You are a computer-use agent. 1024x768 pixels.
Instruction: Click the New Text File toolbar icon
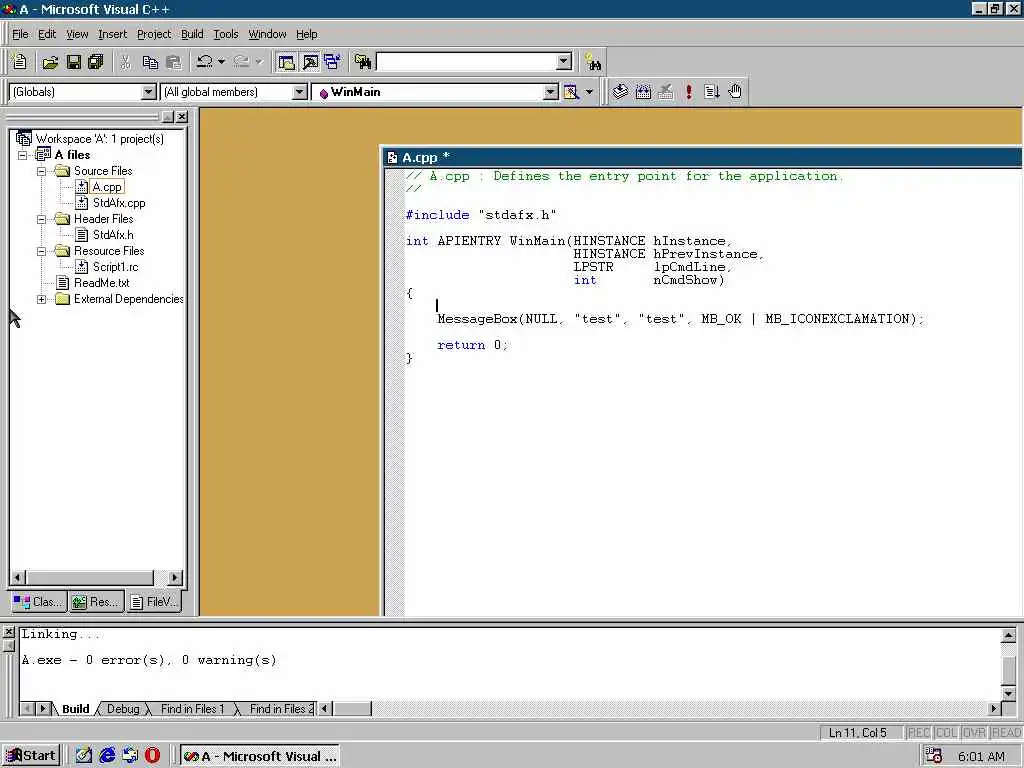tap(20, 62)
